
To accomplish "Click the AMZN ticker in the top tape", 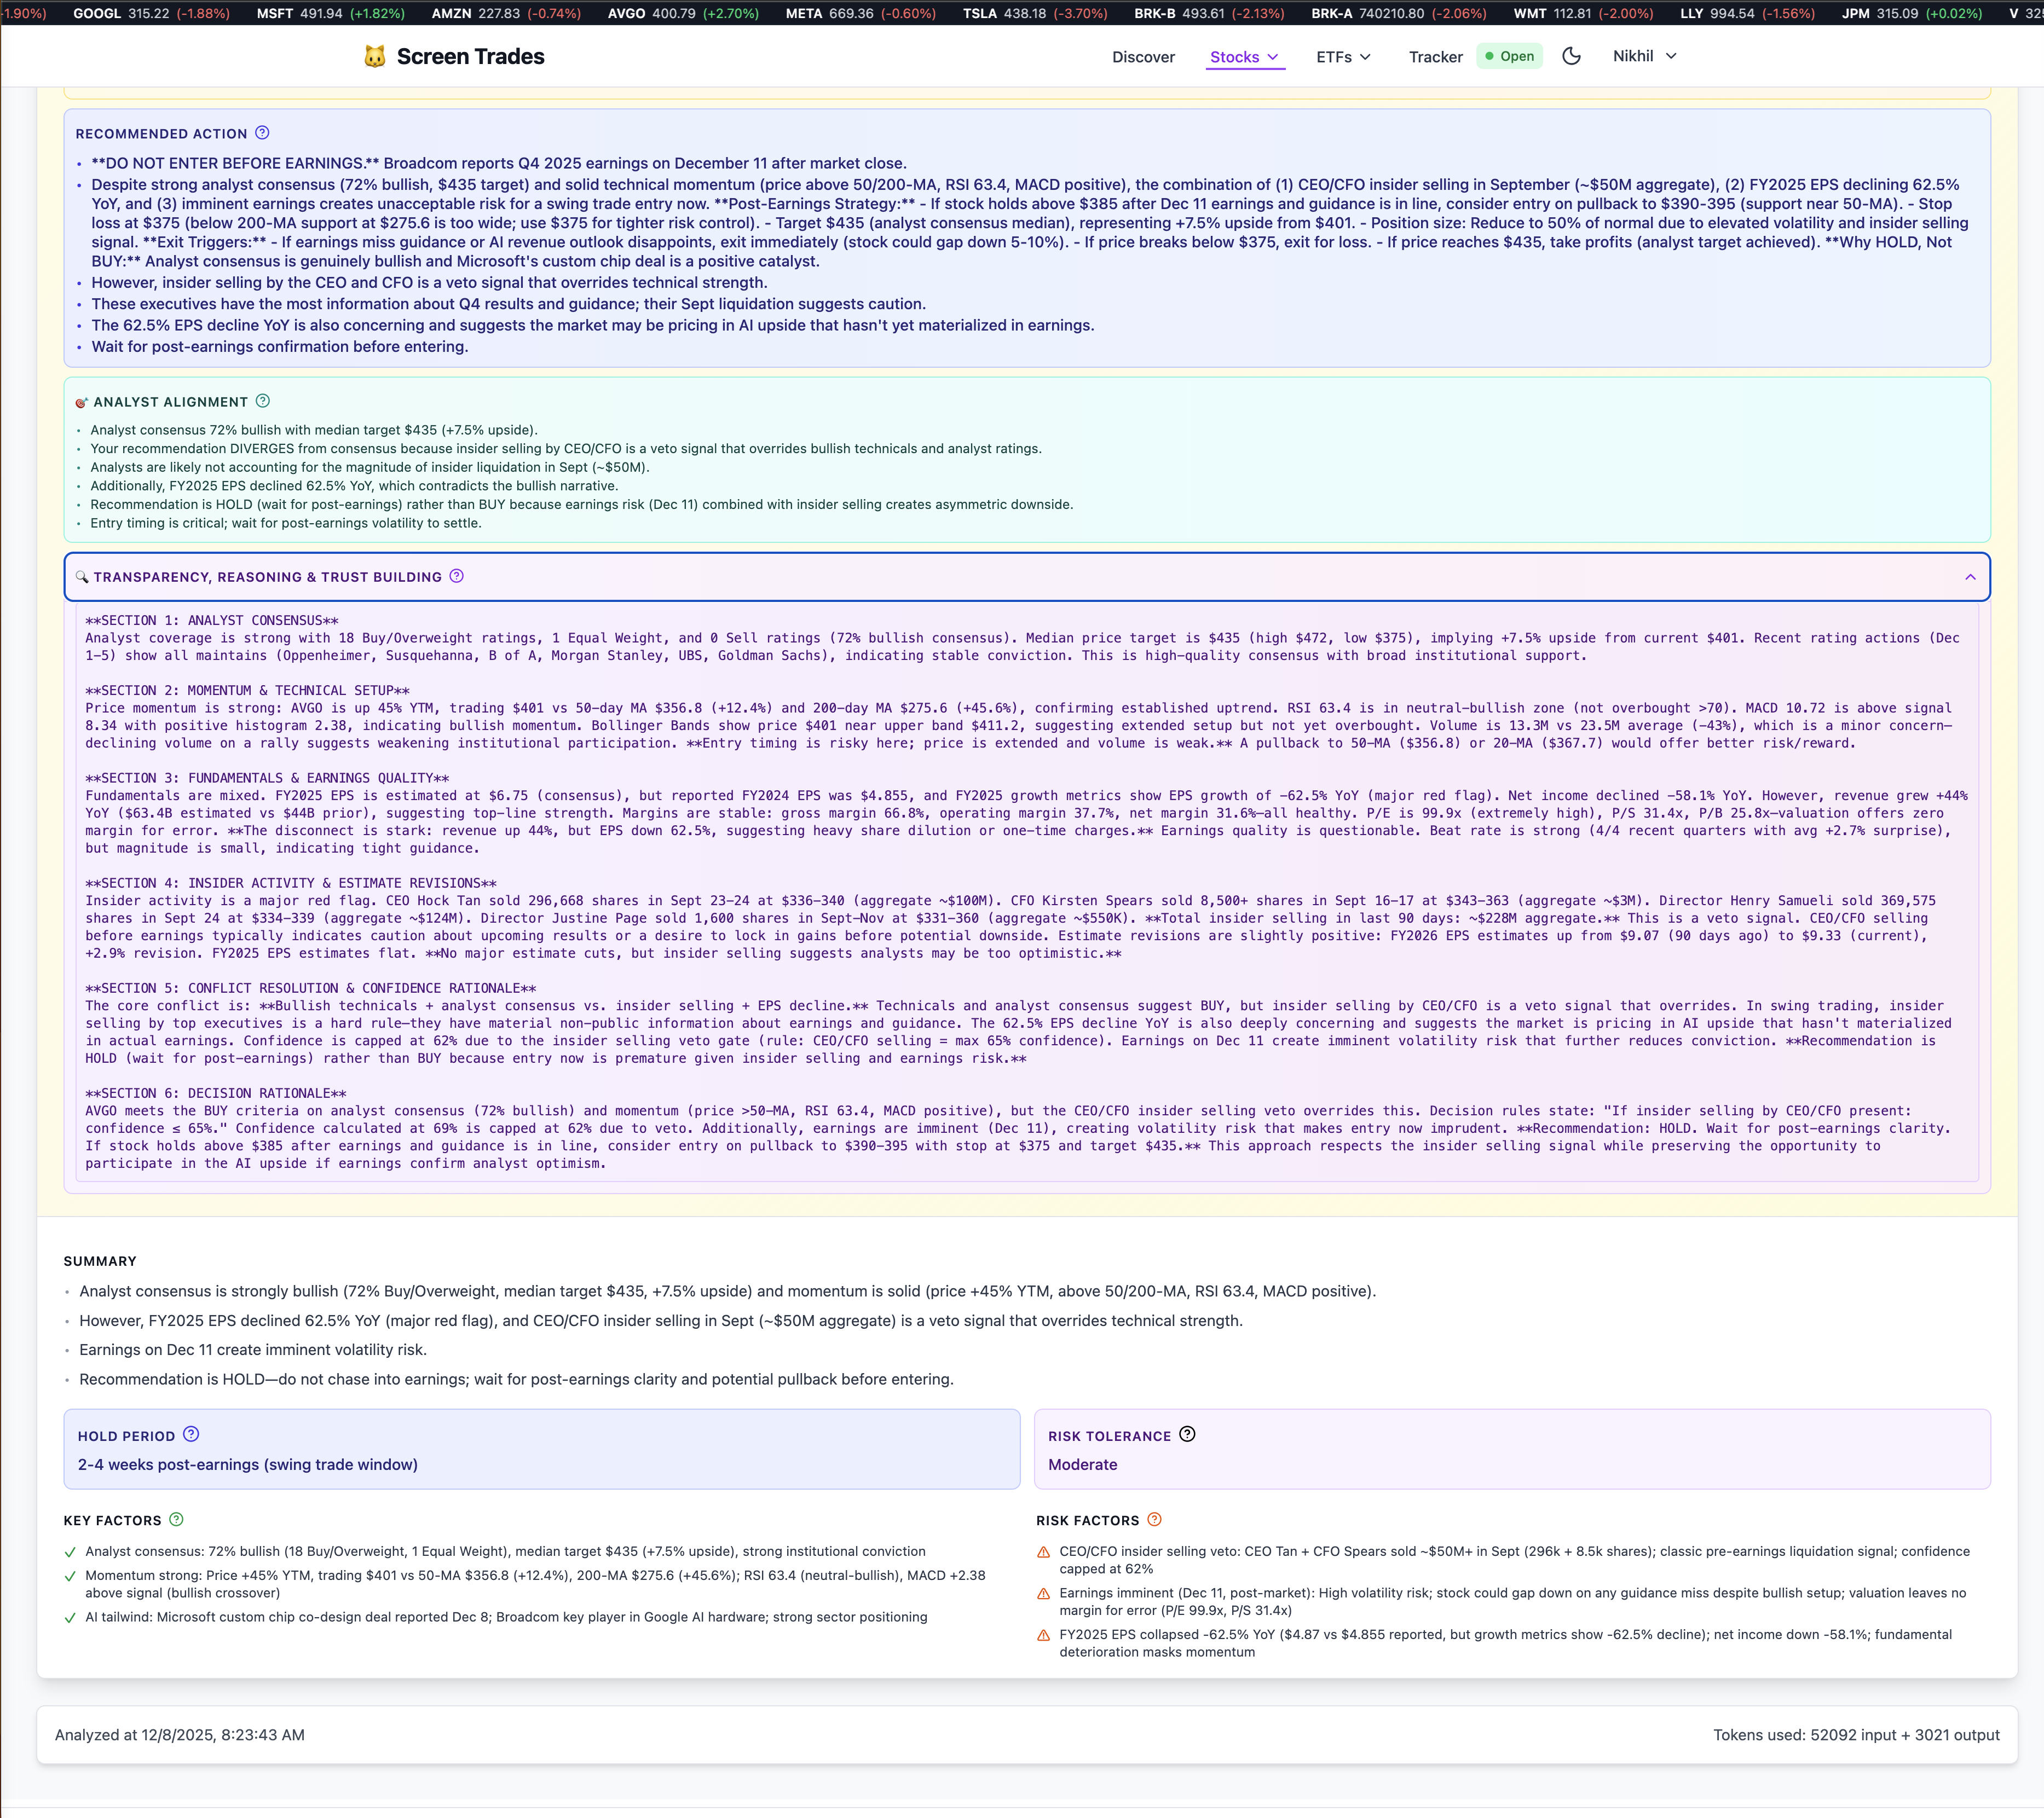I will tap(506, 13).
